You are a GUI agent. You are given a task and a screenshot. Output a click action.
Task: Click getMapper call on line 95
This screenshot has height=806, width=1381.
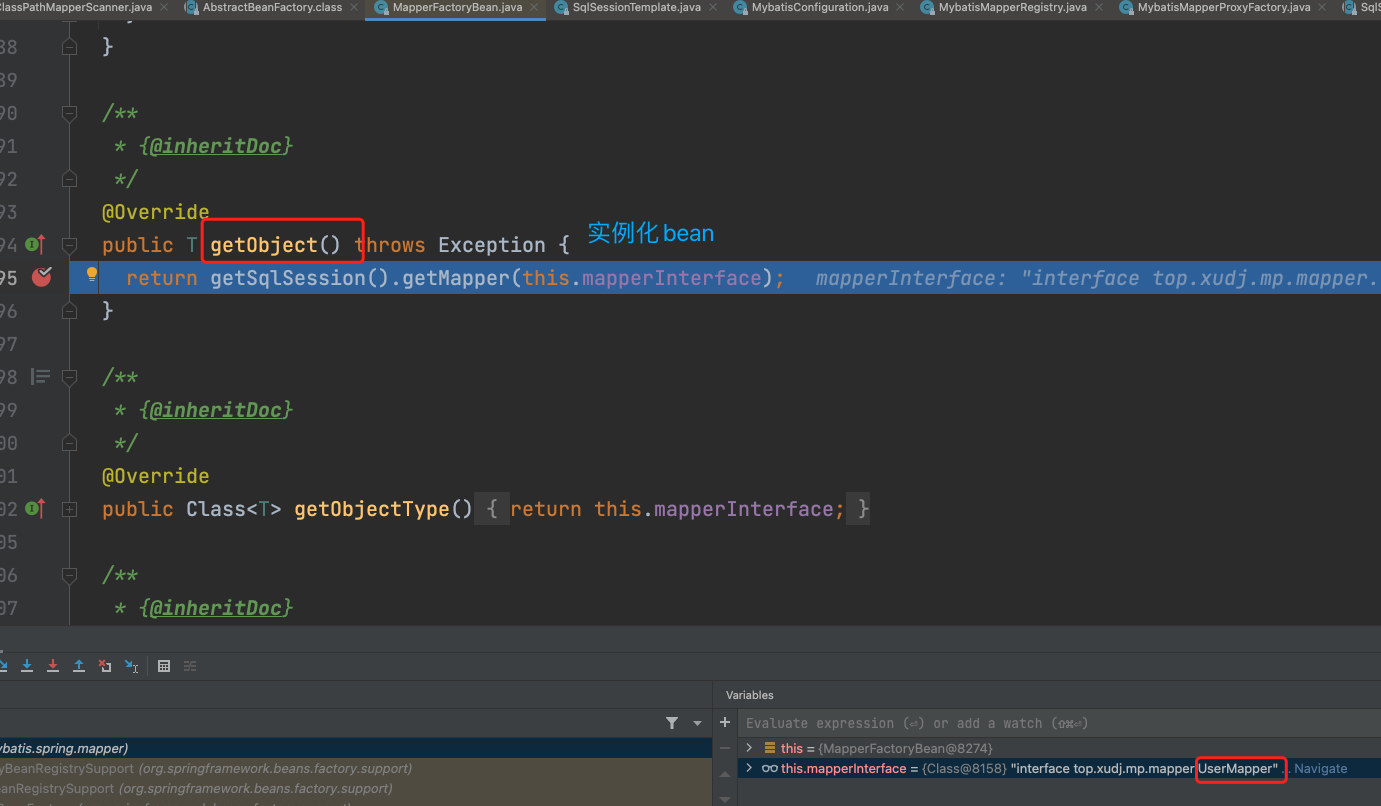(456, 278)
